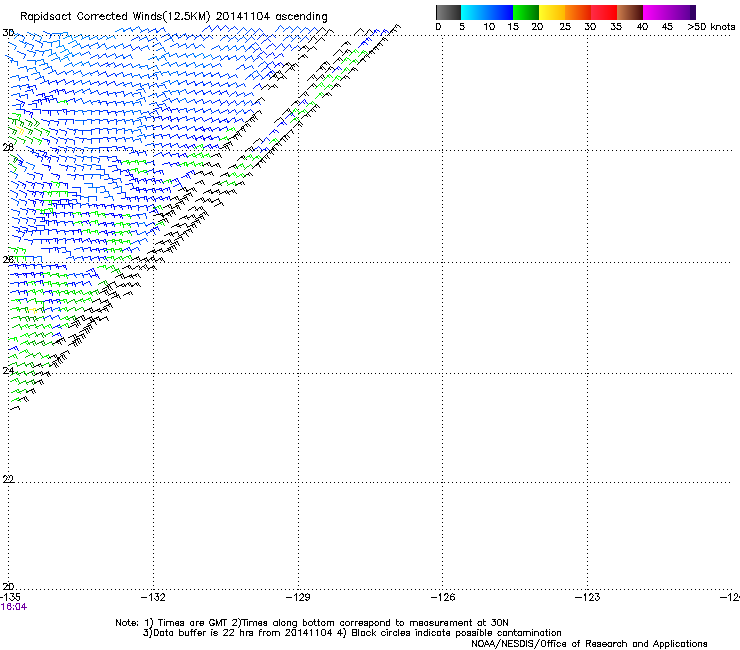Click the green 15-20 knots color swatch
This screenshot has height=650, width=740.
pyautogui.click(x=526, y=12)
